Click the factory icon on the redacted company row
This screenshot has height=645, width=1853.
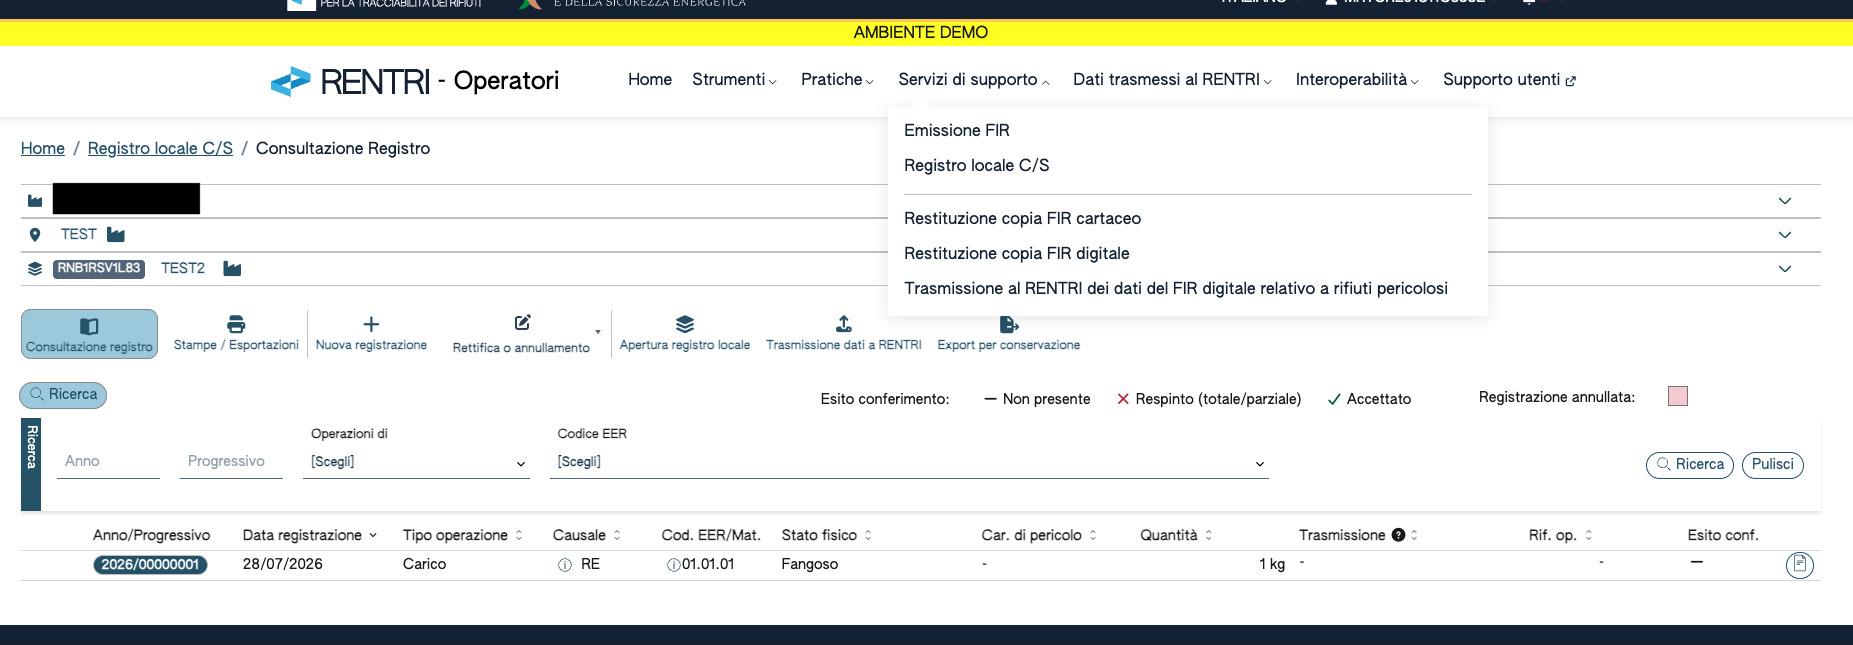coord(35,201)
